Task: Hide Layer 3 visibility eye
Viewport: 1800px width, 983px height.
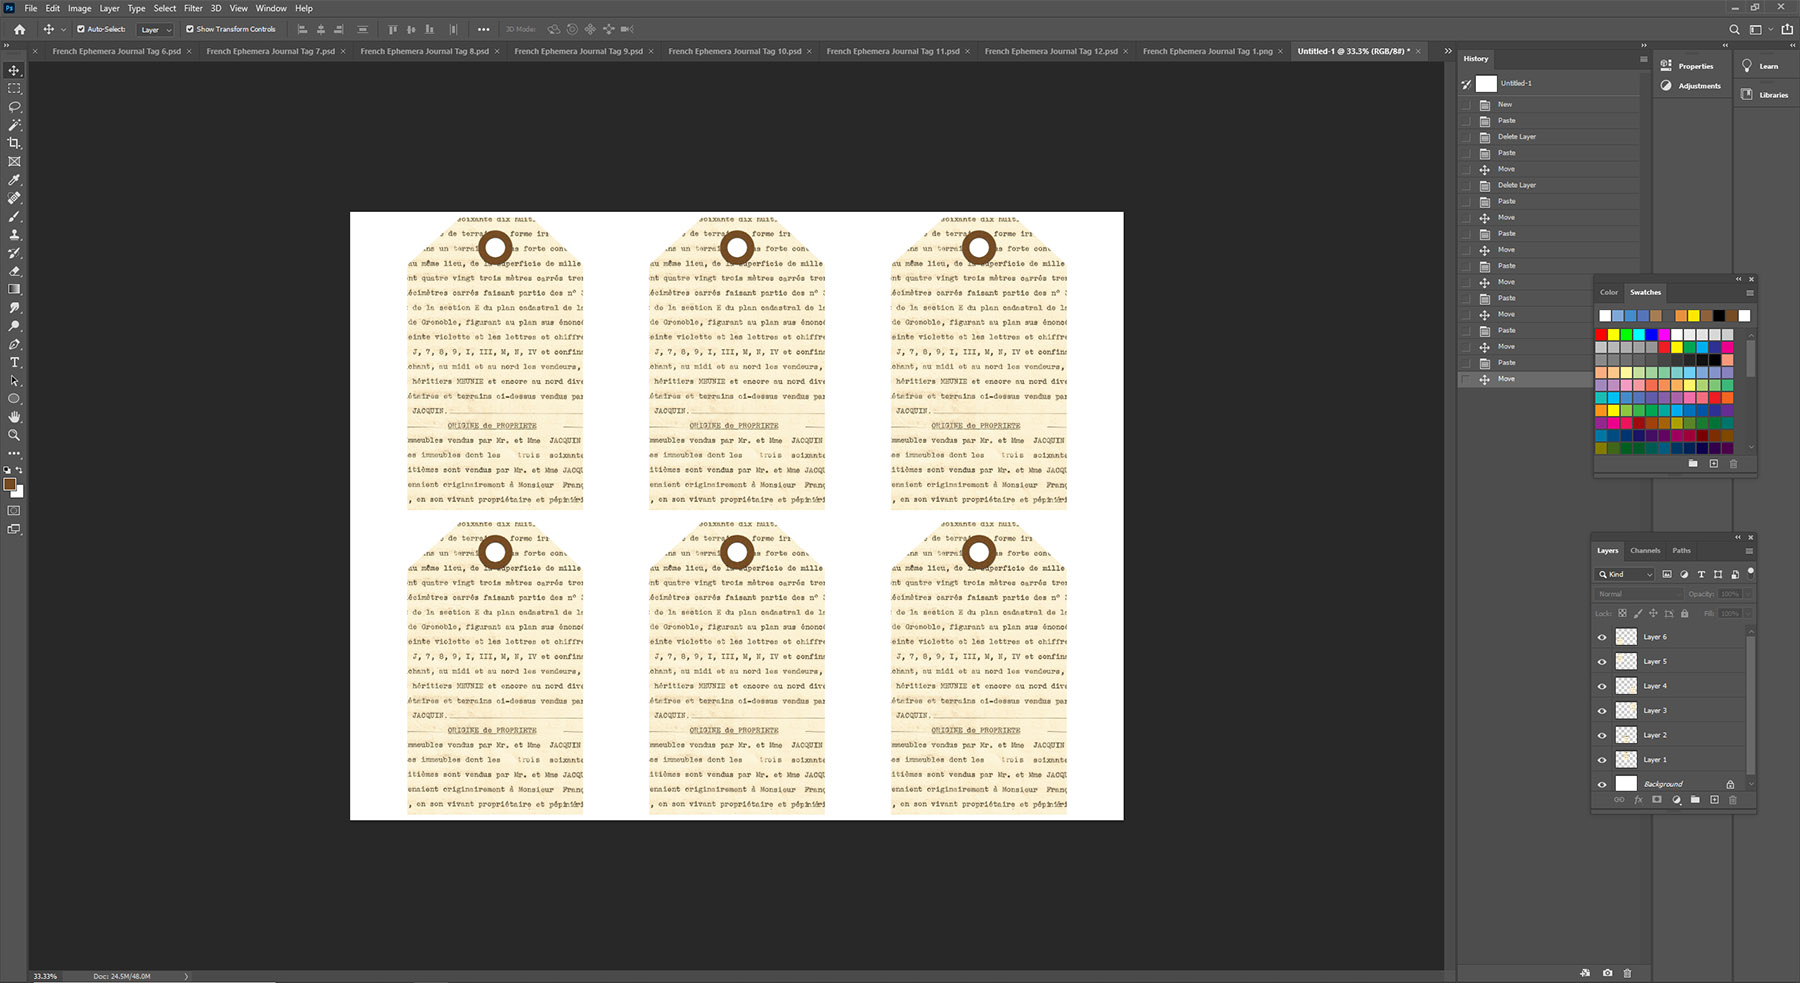Action: pyautogui.click(x=1602, y=710)
